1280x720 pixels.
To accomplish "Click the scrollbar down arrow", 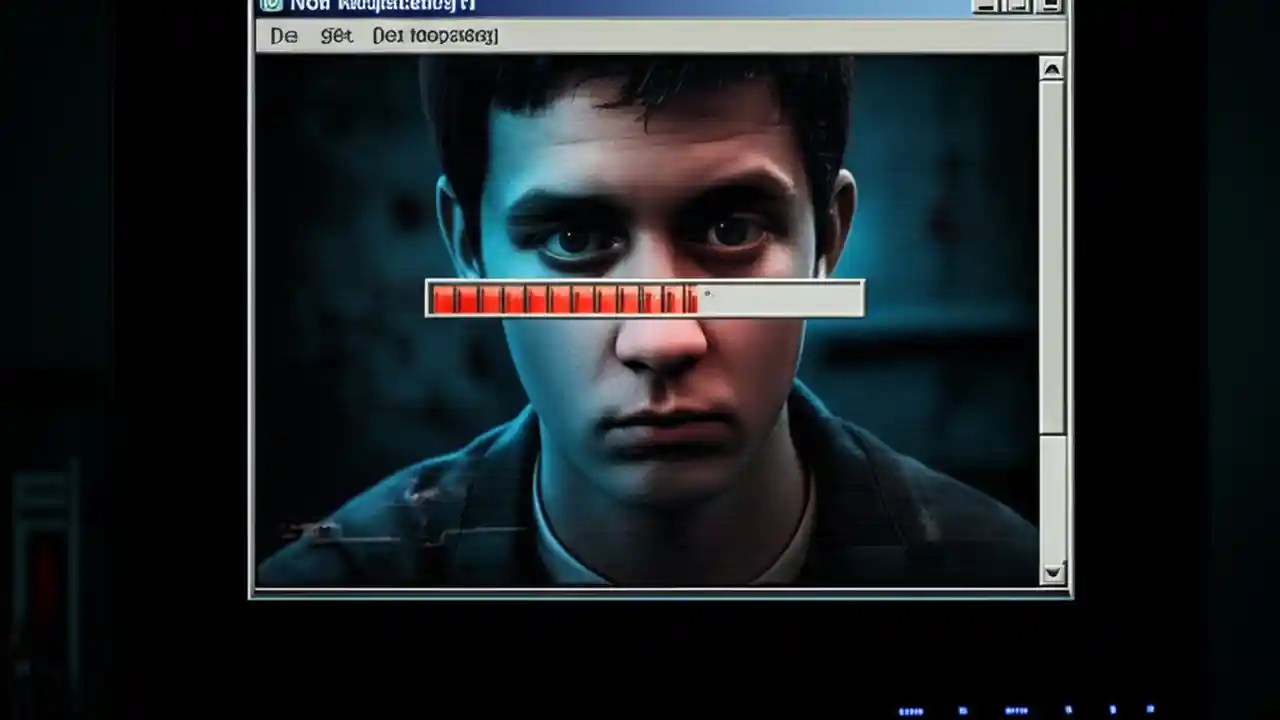I will point(1053,573).
